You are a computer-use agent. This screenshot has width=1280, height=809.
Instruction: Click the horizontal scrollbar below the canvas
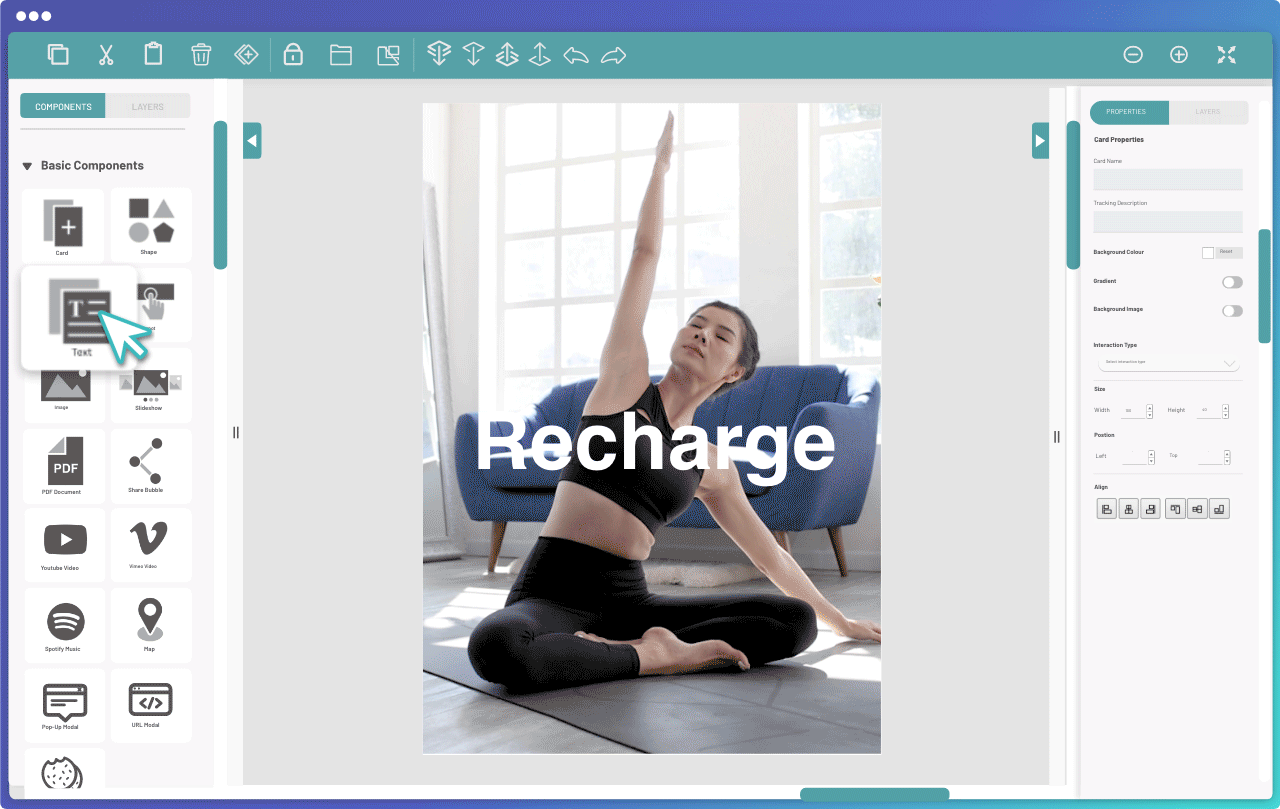point(874,794)
